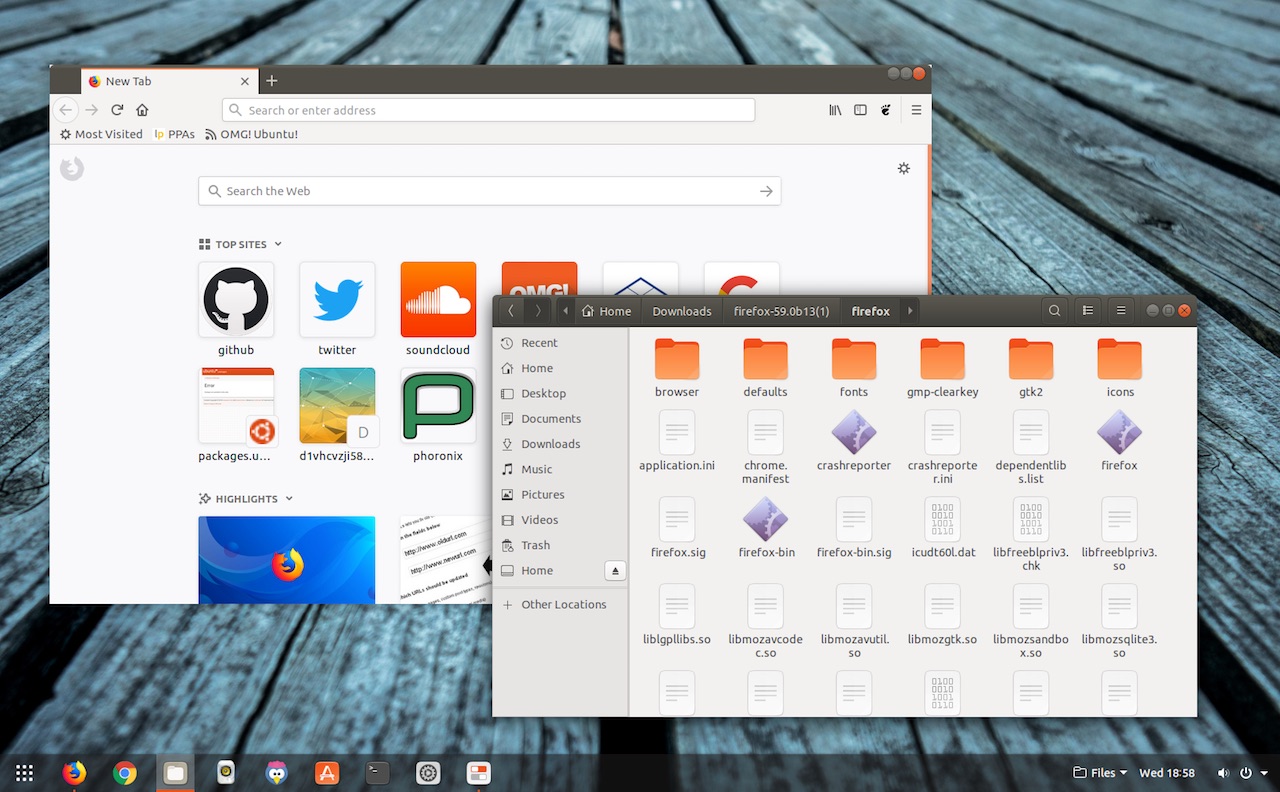
Task: Select icudt60l.dat binary file
Action: pyautogui.click(x=942, y=528)
